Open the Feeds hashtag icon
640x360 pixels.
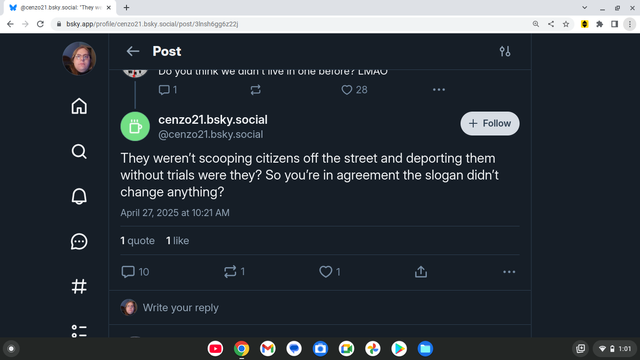click(x=79, y=286)
